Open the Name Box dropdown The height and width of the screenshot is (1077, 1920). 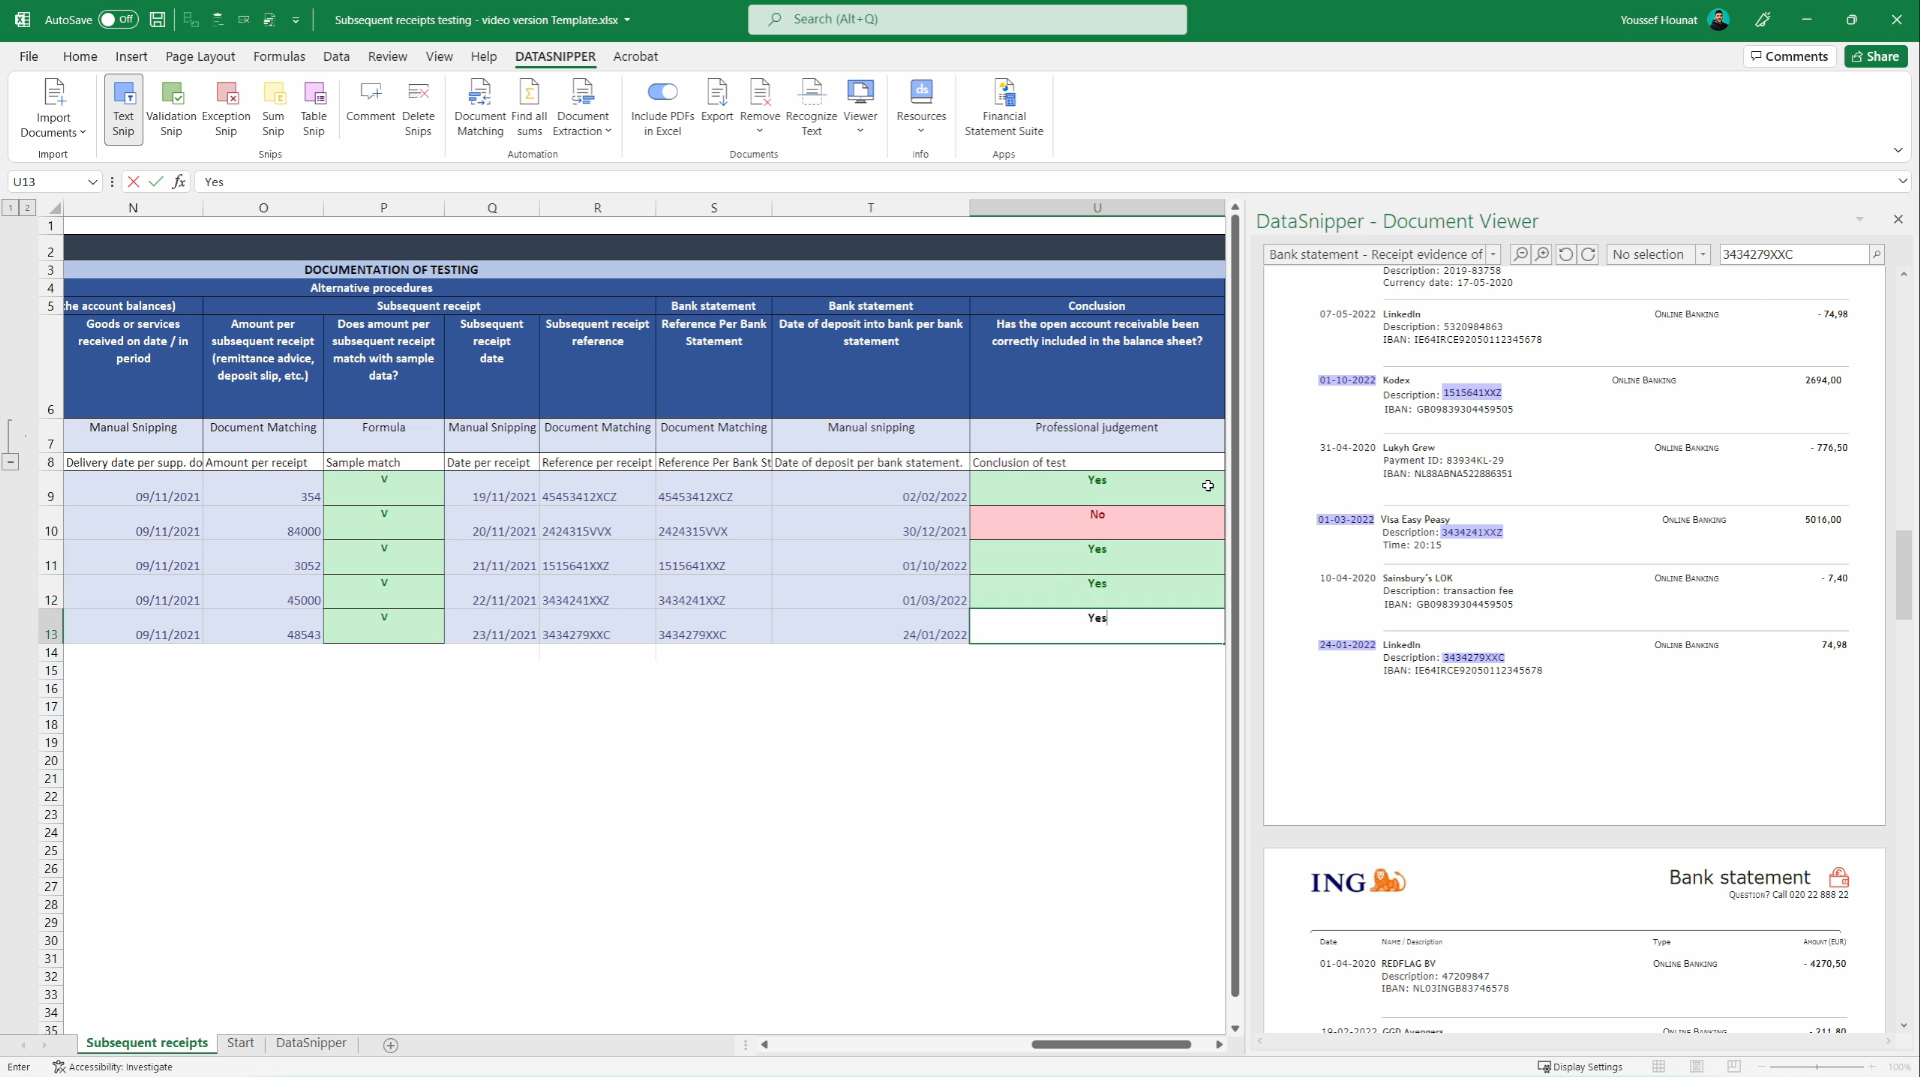click(93, 181)
